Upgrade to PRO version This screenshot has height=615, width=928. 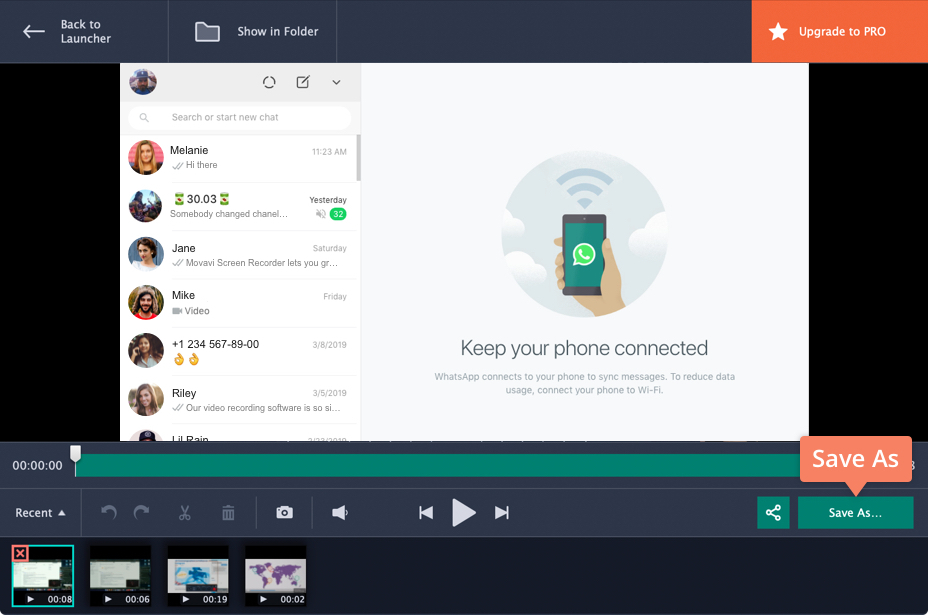point(838,31)
